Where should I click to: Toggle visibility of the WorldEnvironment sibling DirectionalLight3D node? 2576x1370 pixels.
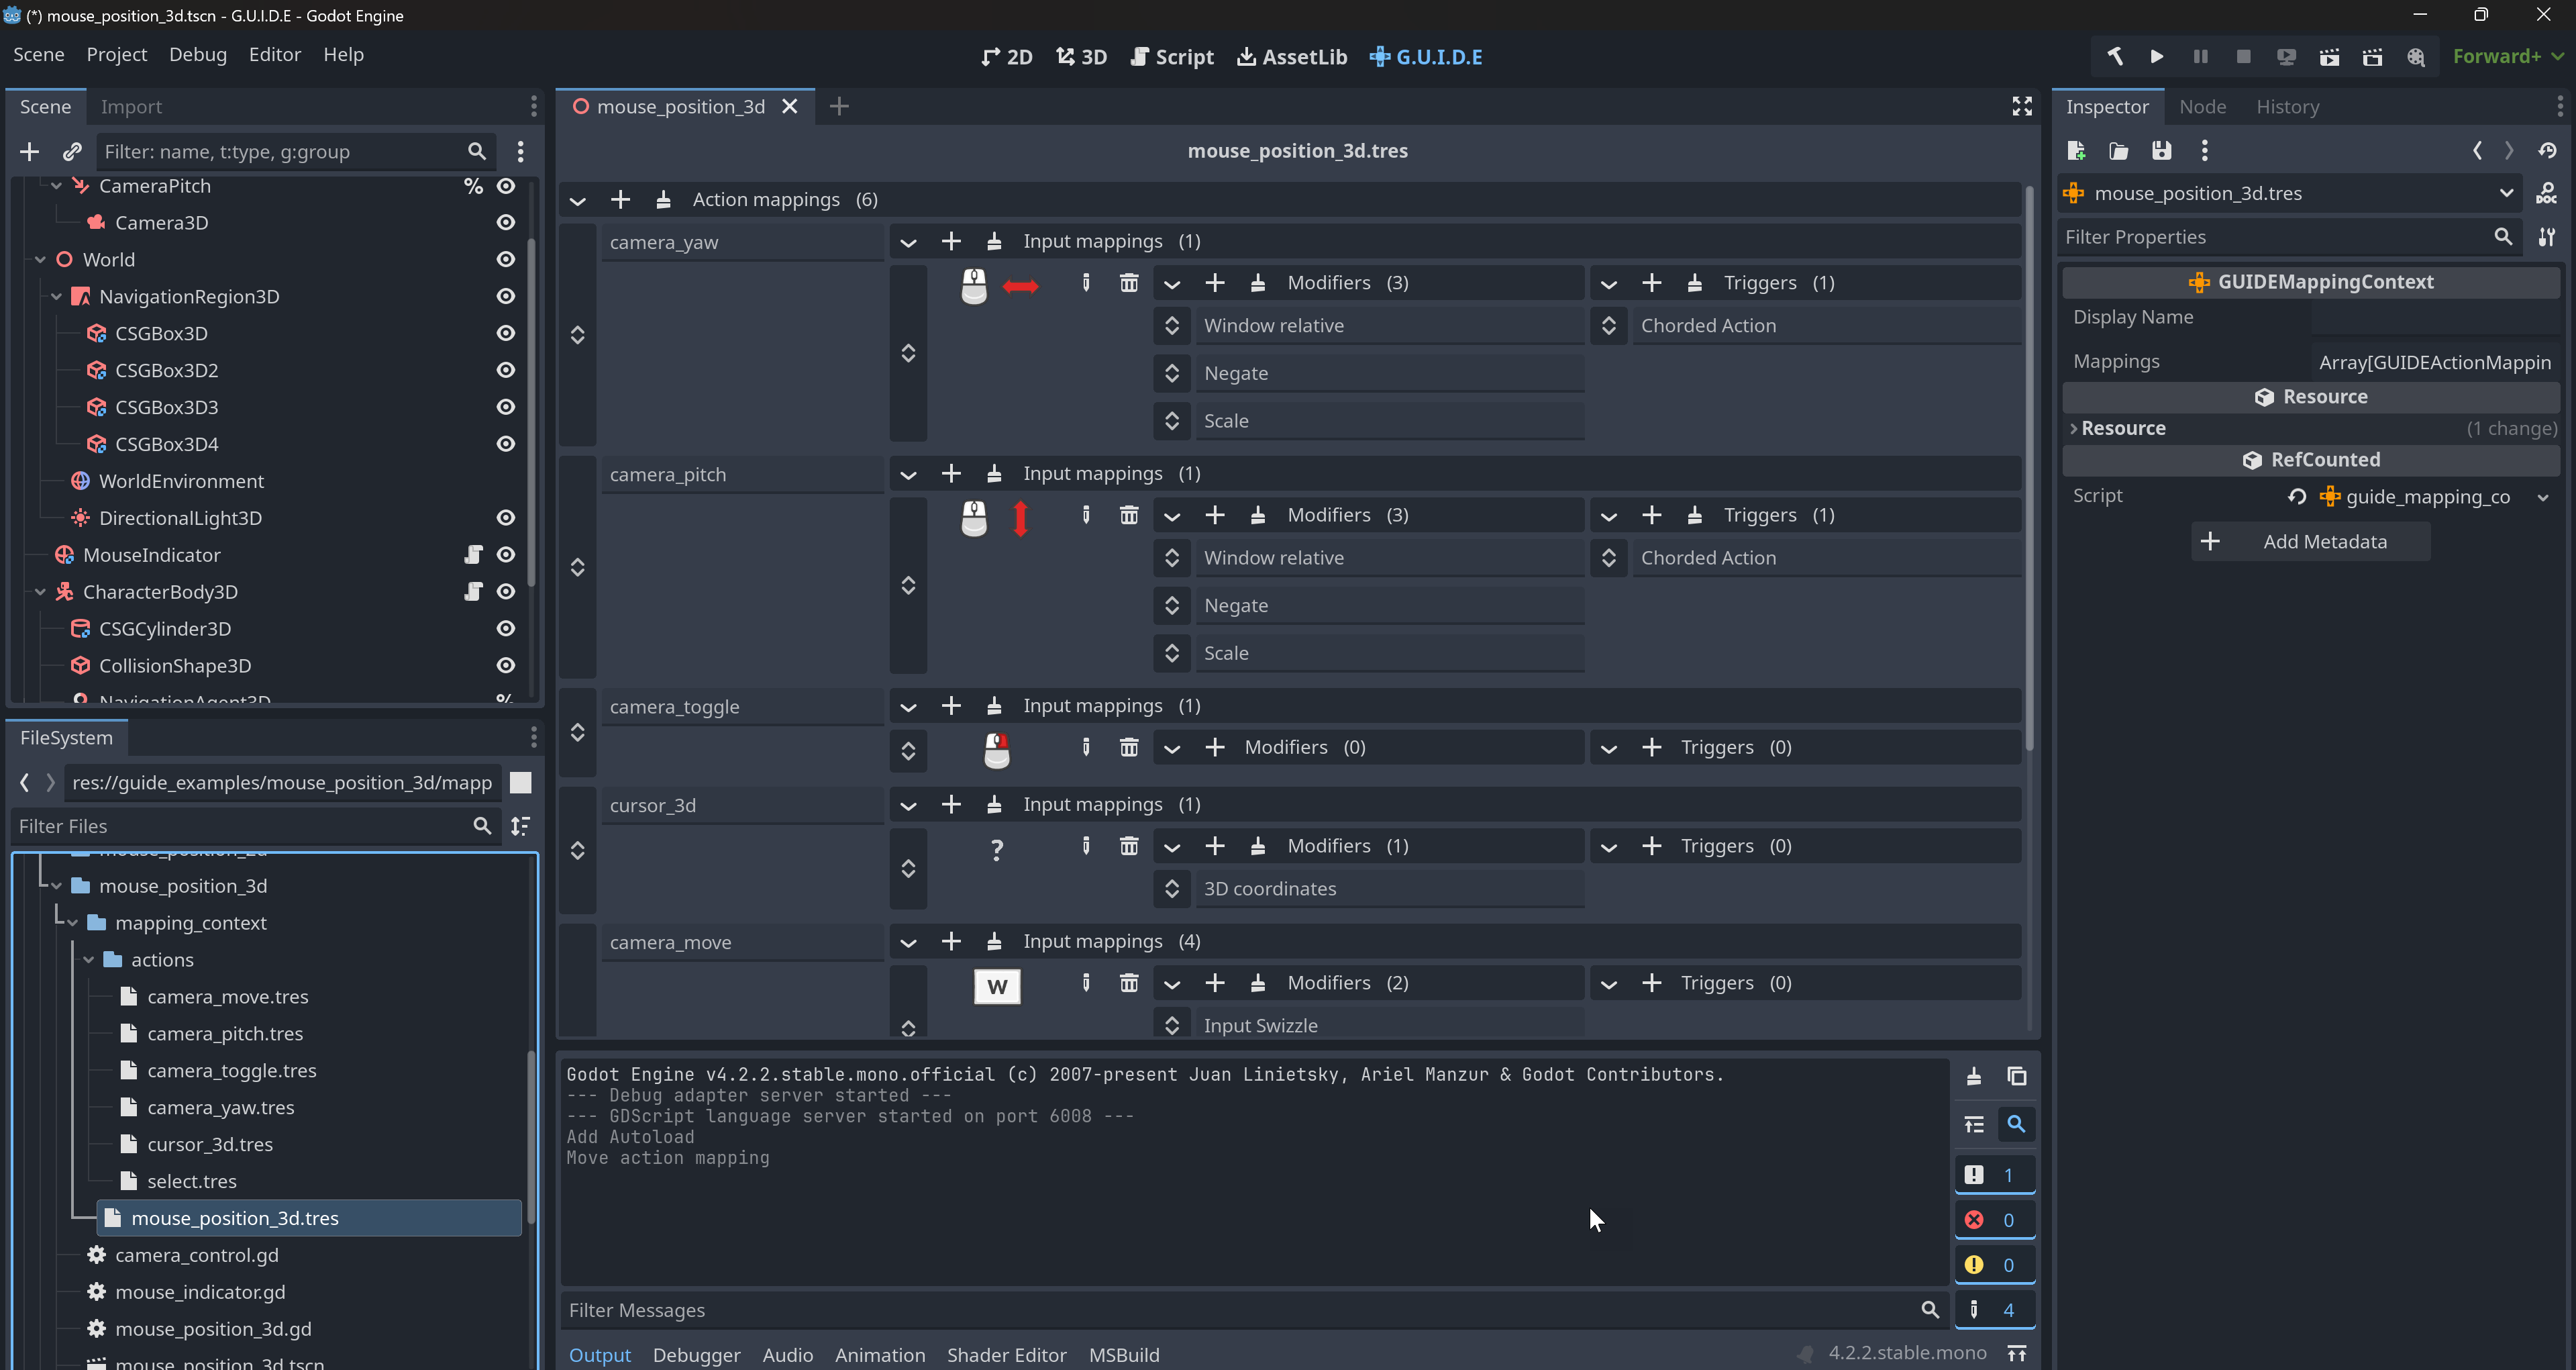pos(506,518)
